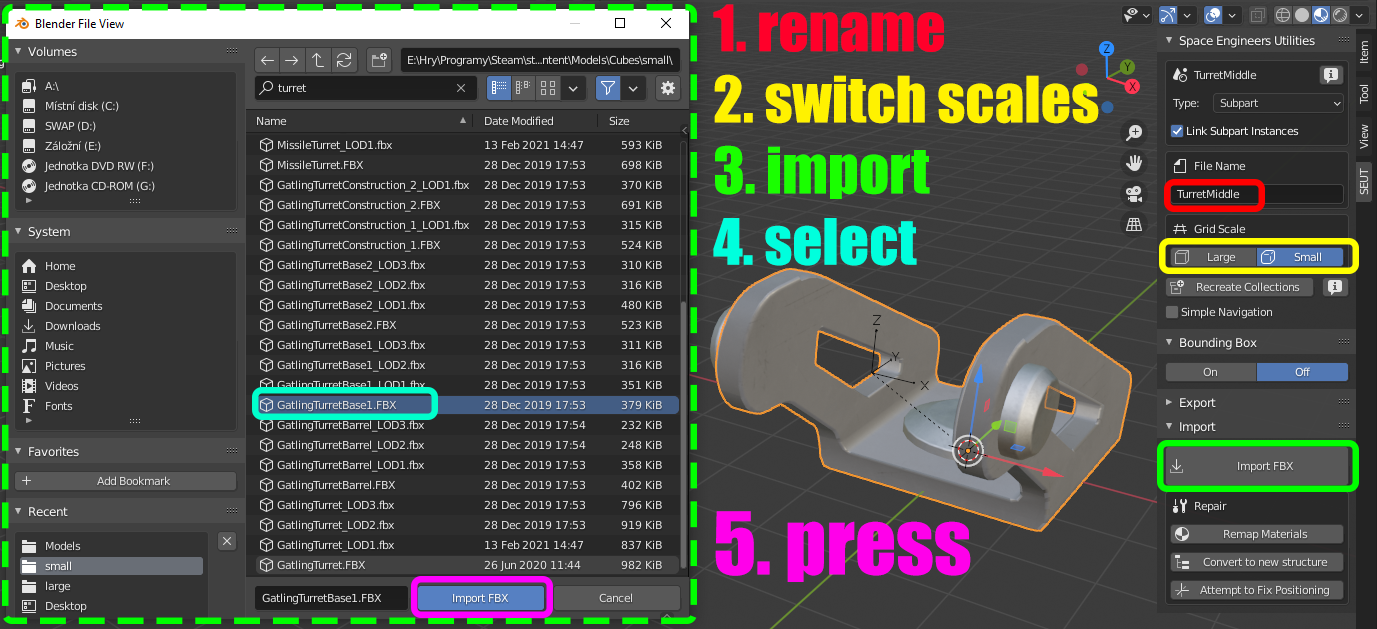Turn Bounding Box On
This screenshot has width=1377, height=629.
1210,372
